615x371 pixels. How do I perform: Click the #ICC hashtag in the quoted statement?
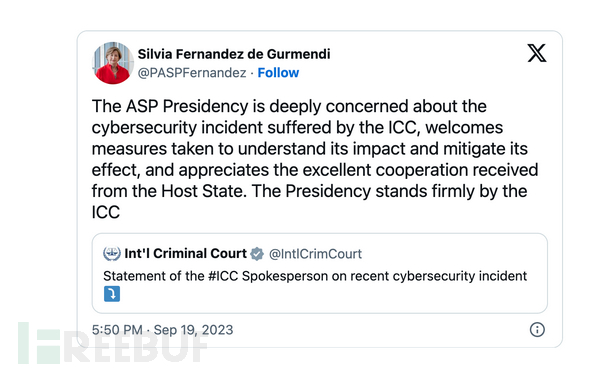coord(223,276)
